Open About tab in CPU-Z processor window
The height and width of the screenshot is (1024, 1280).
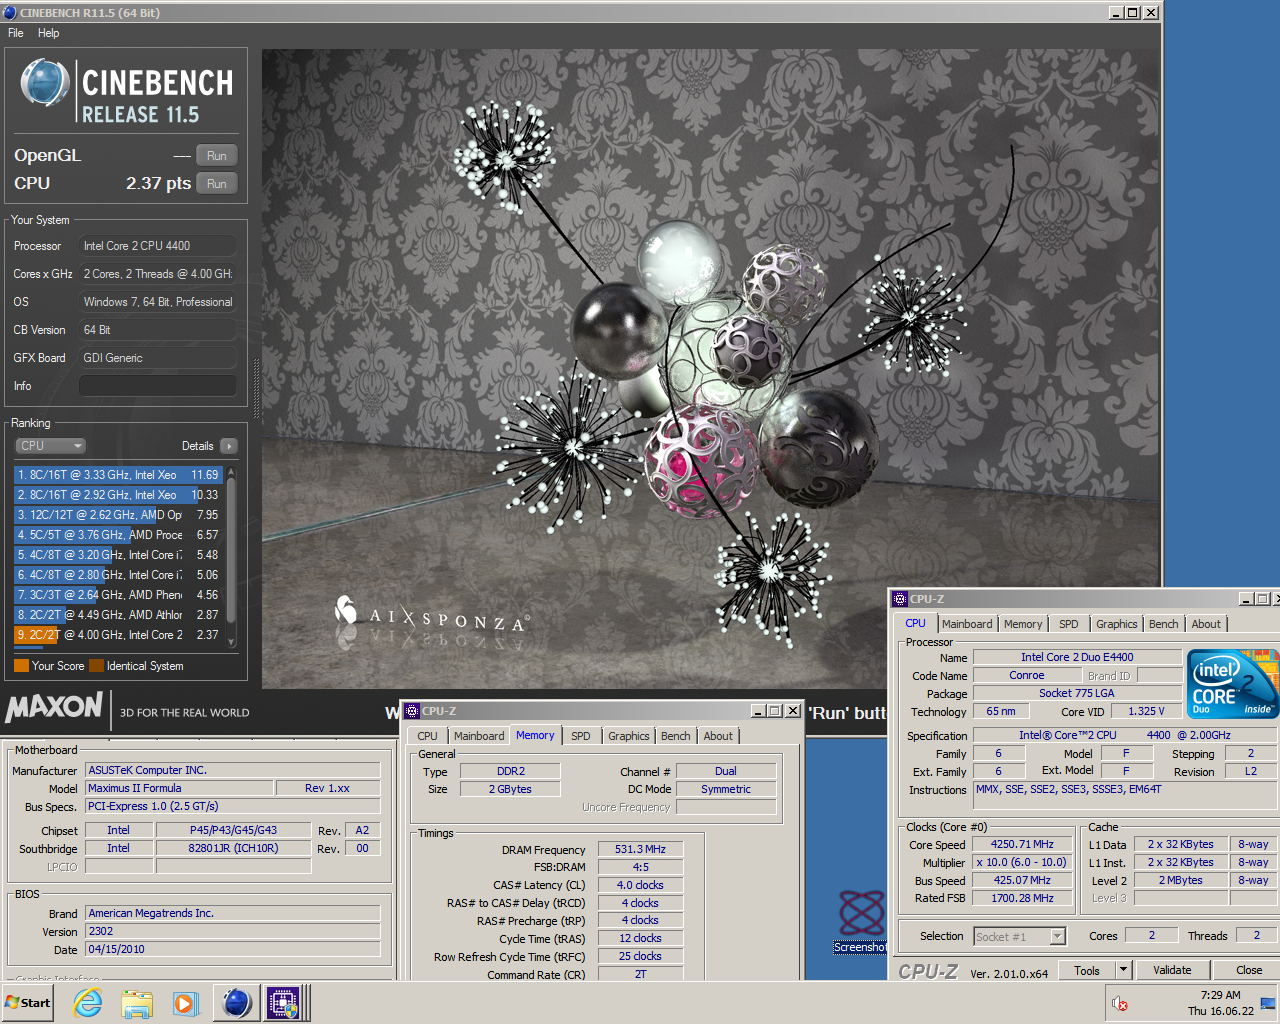tap(1206, 624)
